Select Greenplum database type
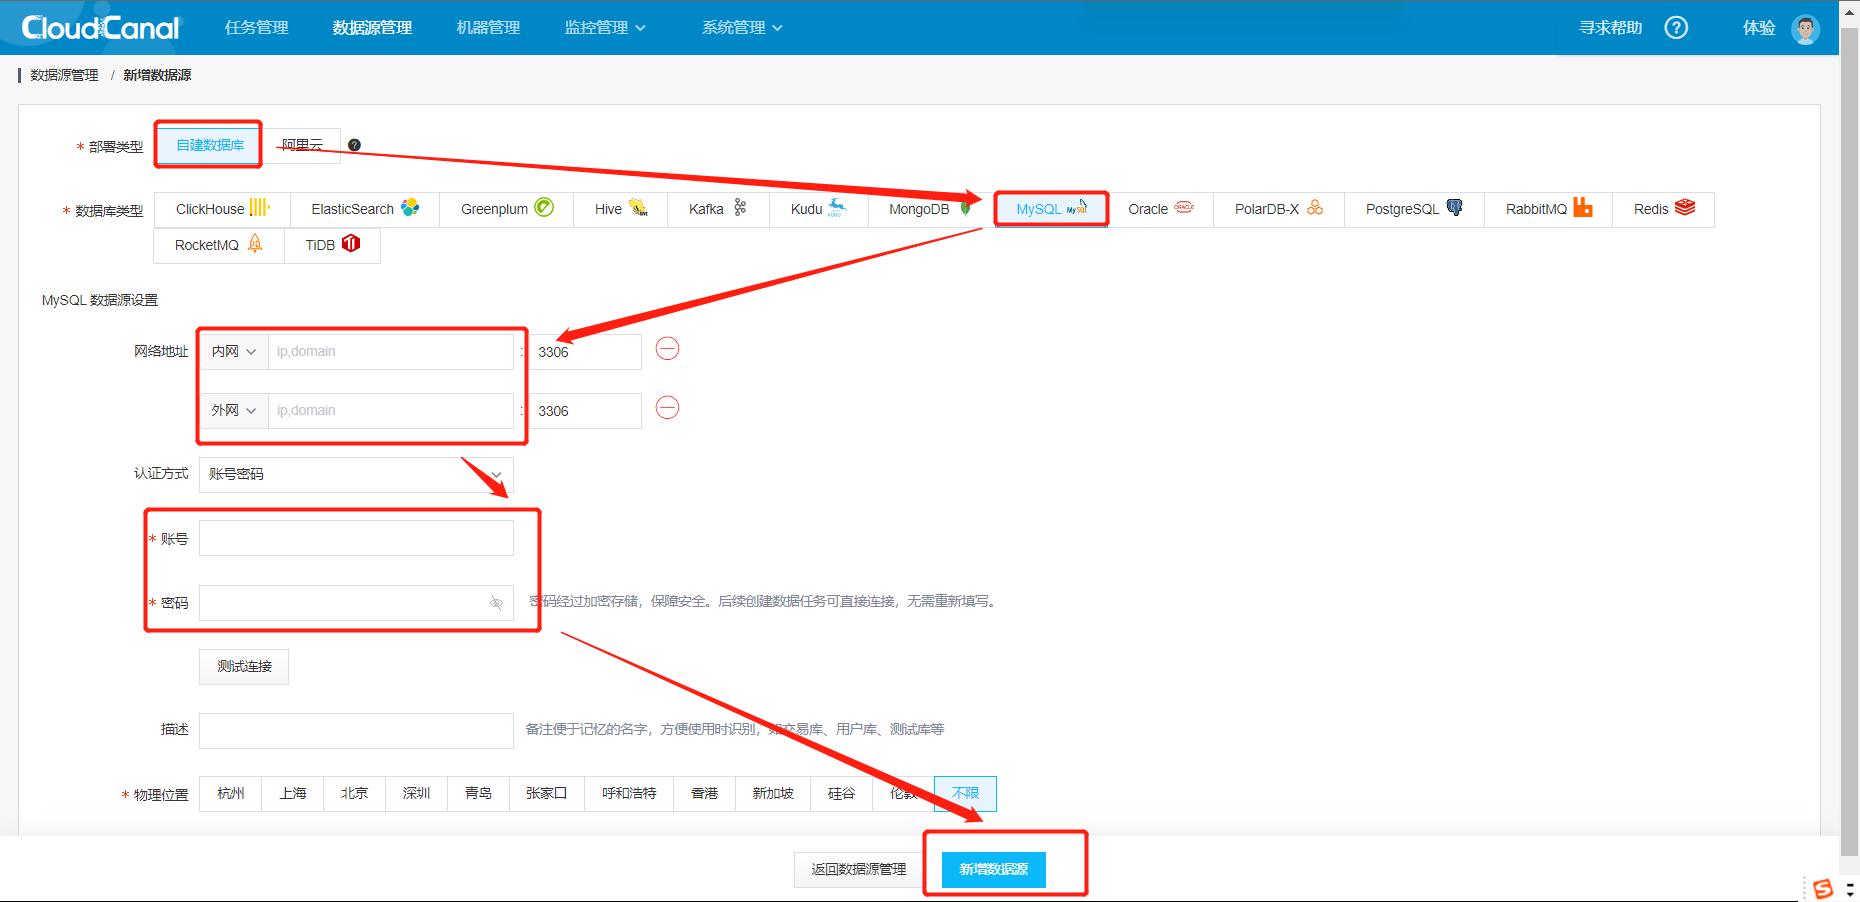This screenshot has height=902, width=1860. click(507, 209)
